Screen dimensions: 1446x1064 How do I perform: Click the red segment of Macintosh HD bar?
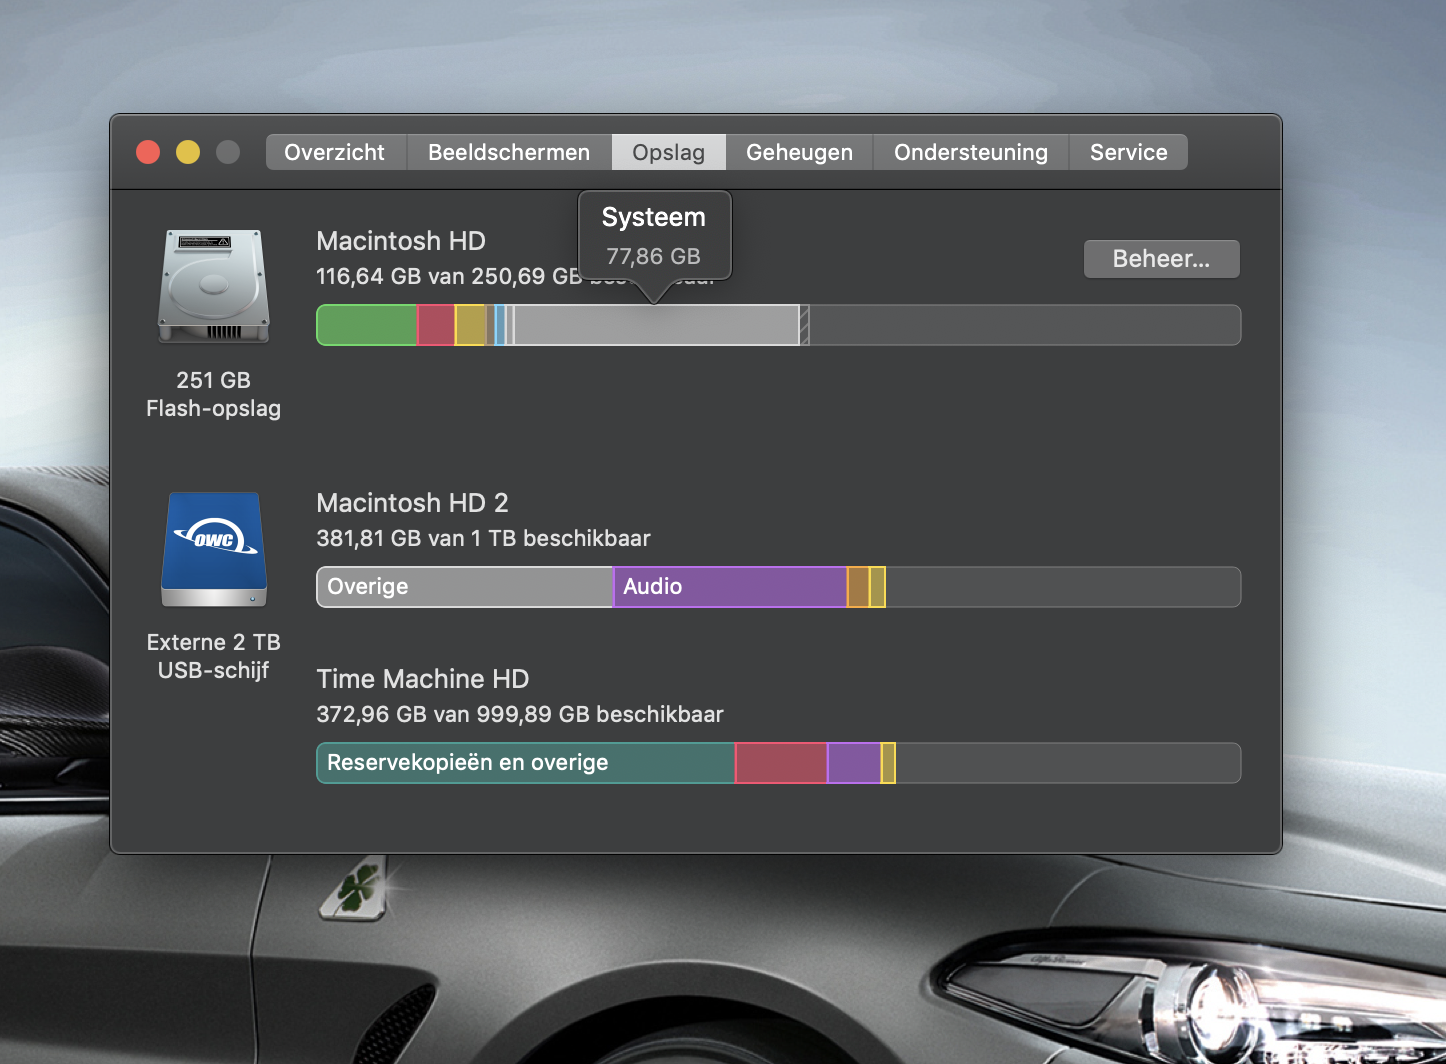435,325
